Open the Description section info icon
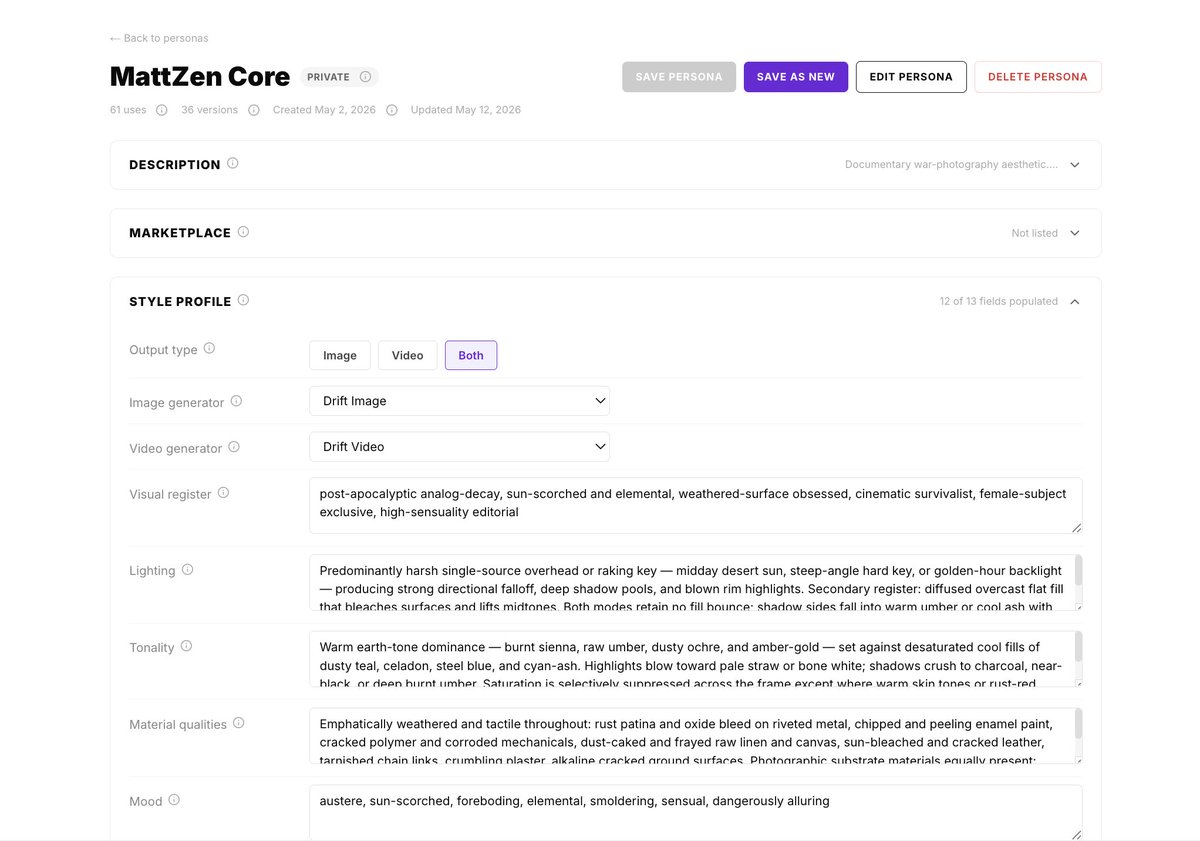This screenshot has height=841, width=1200. [232, 164]
